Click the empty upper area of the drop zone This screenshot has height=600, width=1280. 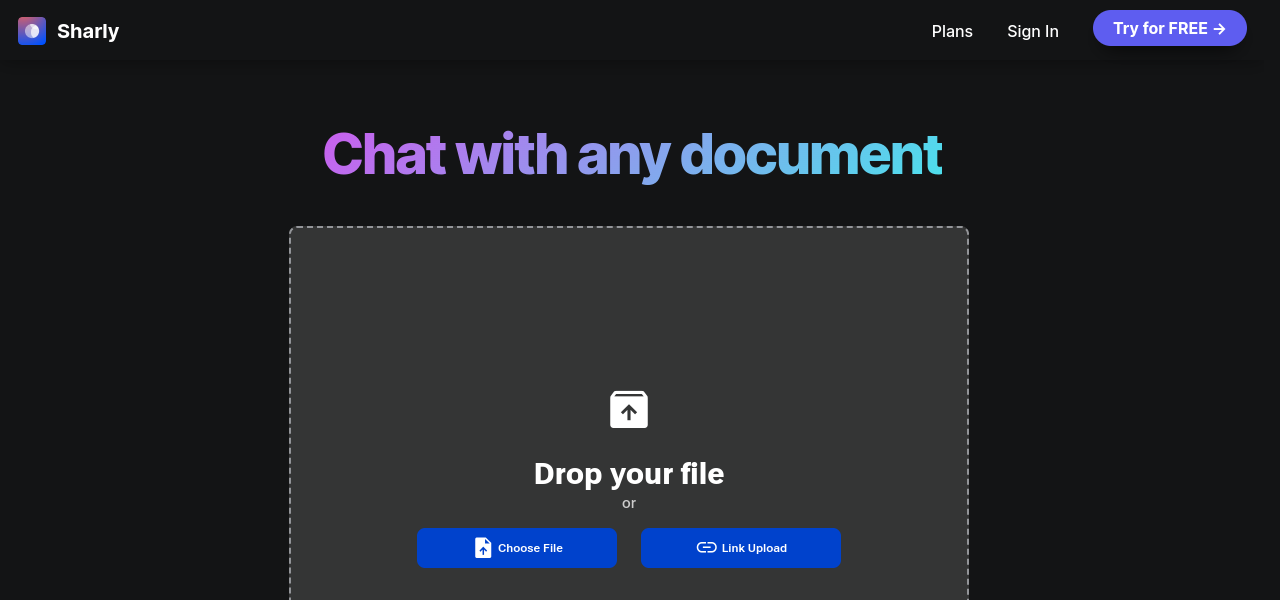pos(629,300)
